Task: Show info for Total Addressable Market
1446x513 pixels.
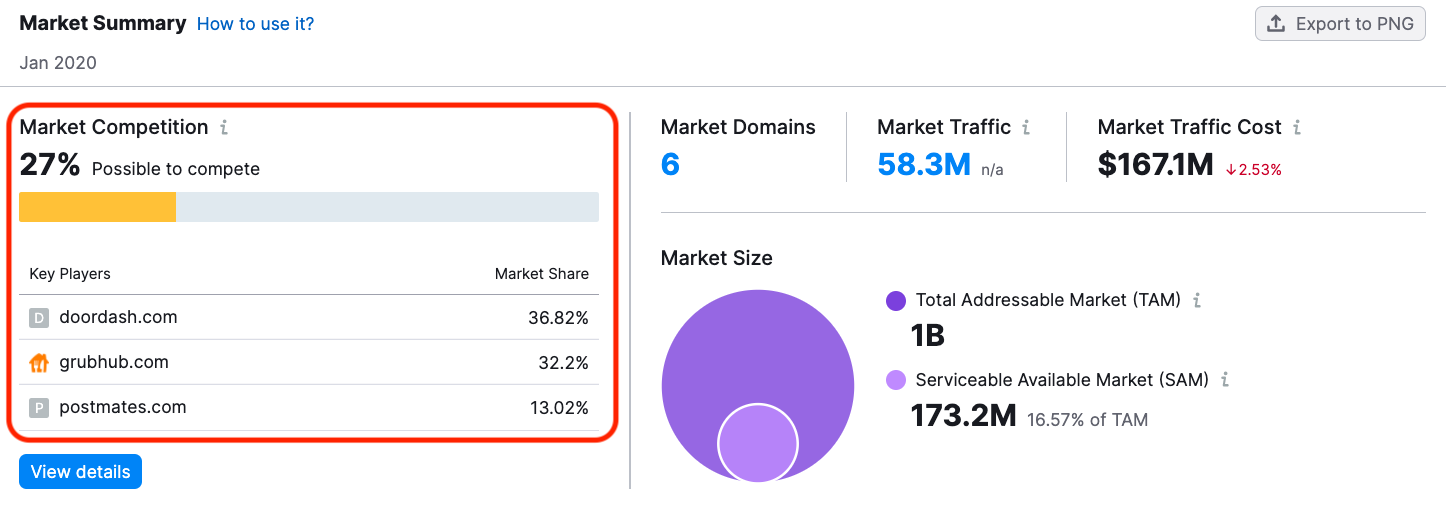Action: click(1197, 300)
